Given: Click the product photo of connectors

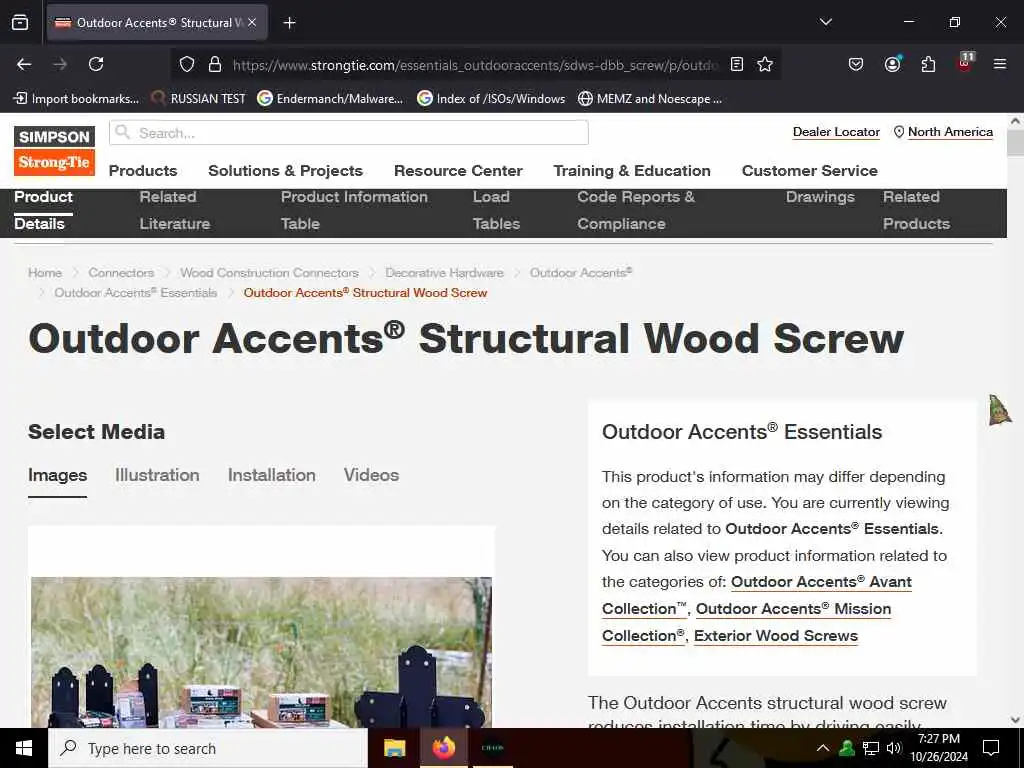Looking at the screenshot, I should (x=261, y=652).
